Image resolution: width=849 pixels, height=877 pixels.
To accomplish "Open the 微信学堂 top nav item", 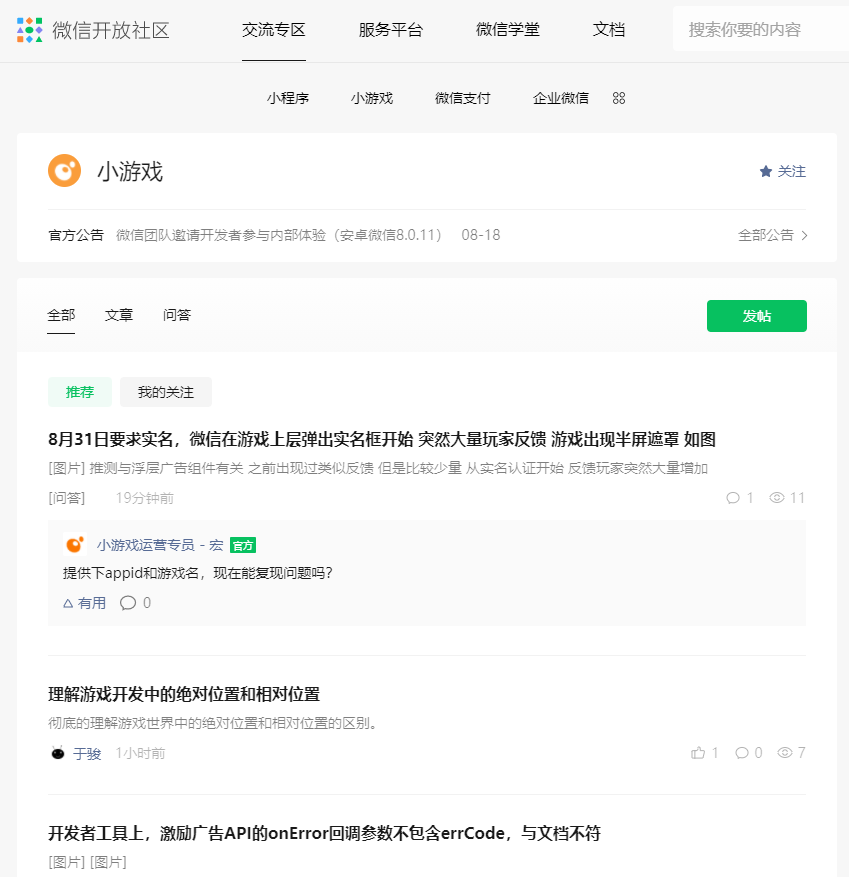I will [x=508, y=30].
